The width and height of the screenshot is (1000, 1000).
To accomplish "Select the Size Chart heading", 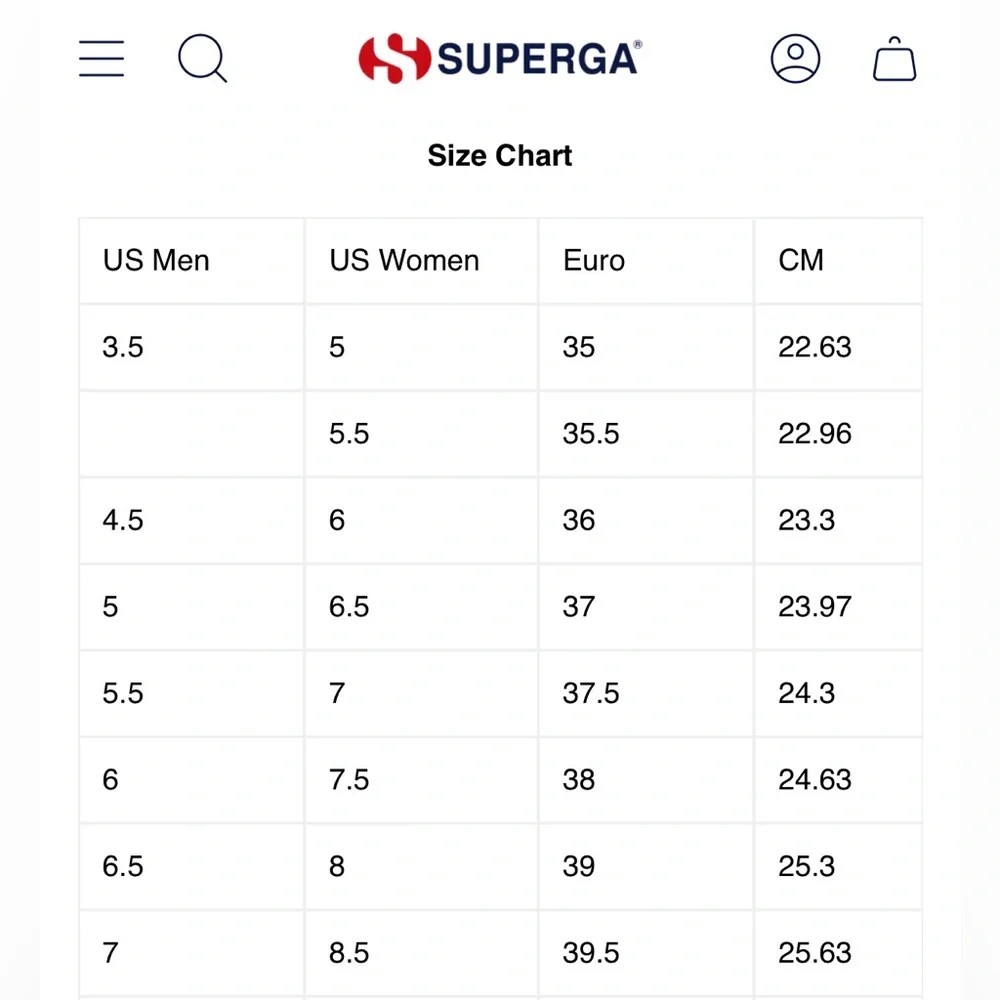I will (x=500, y=156).
